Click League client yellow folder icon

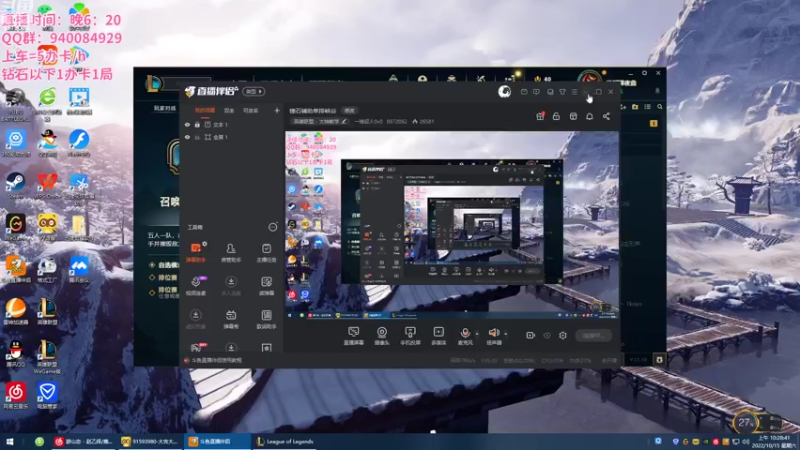click(x=635, y=107)
